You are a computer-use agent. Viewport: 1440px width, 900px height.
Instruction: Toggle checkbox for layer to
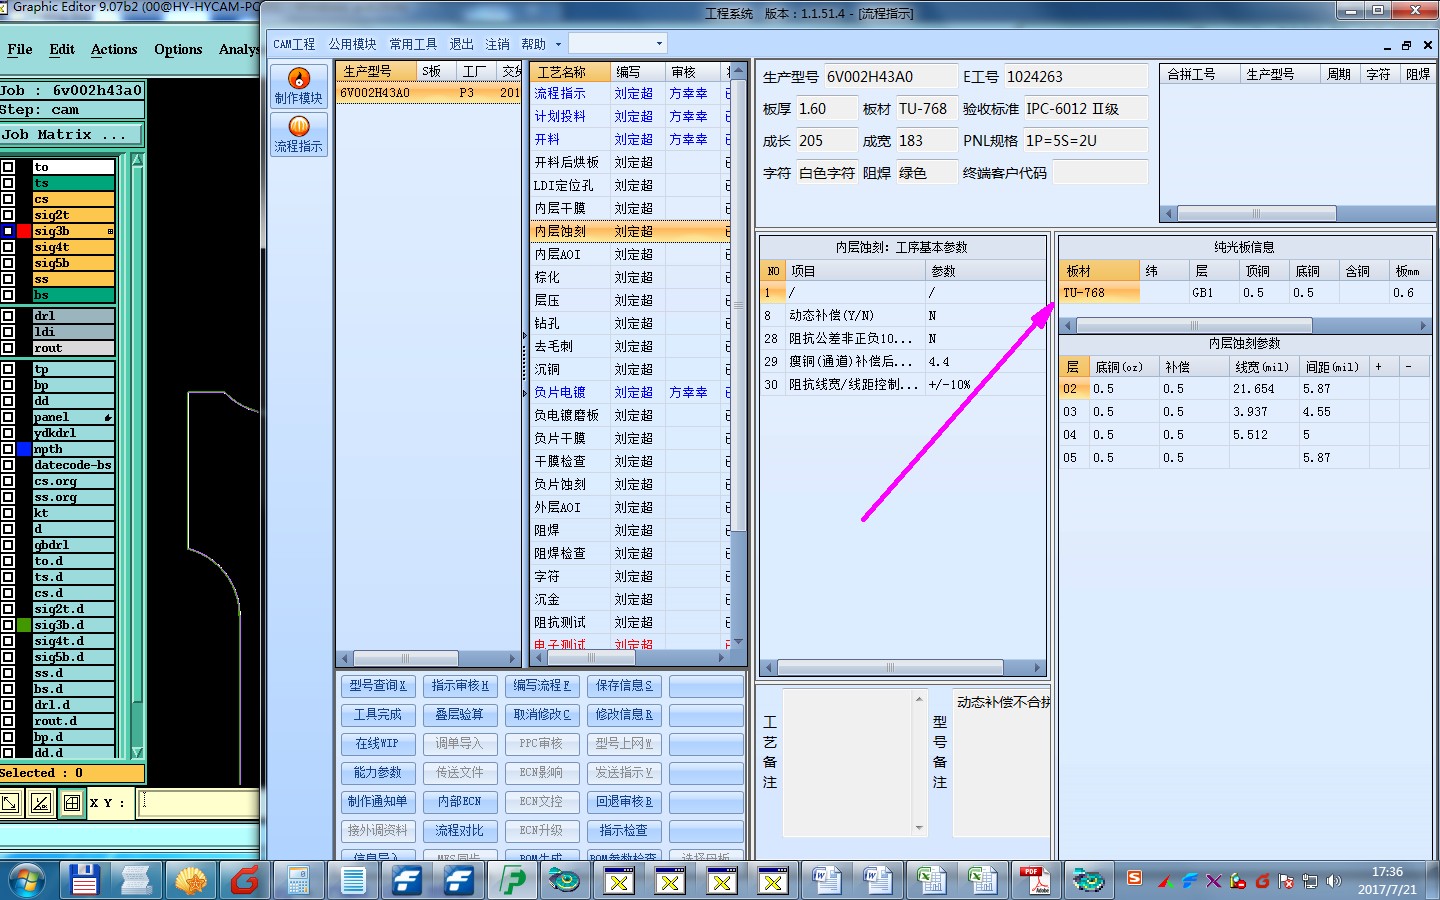click(8, 167)
